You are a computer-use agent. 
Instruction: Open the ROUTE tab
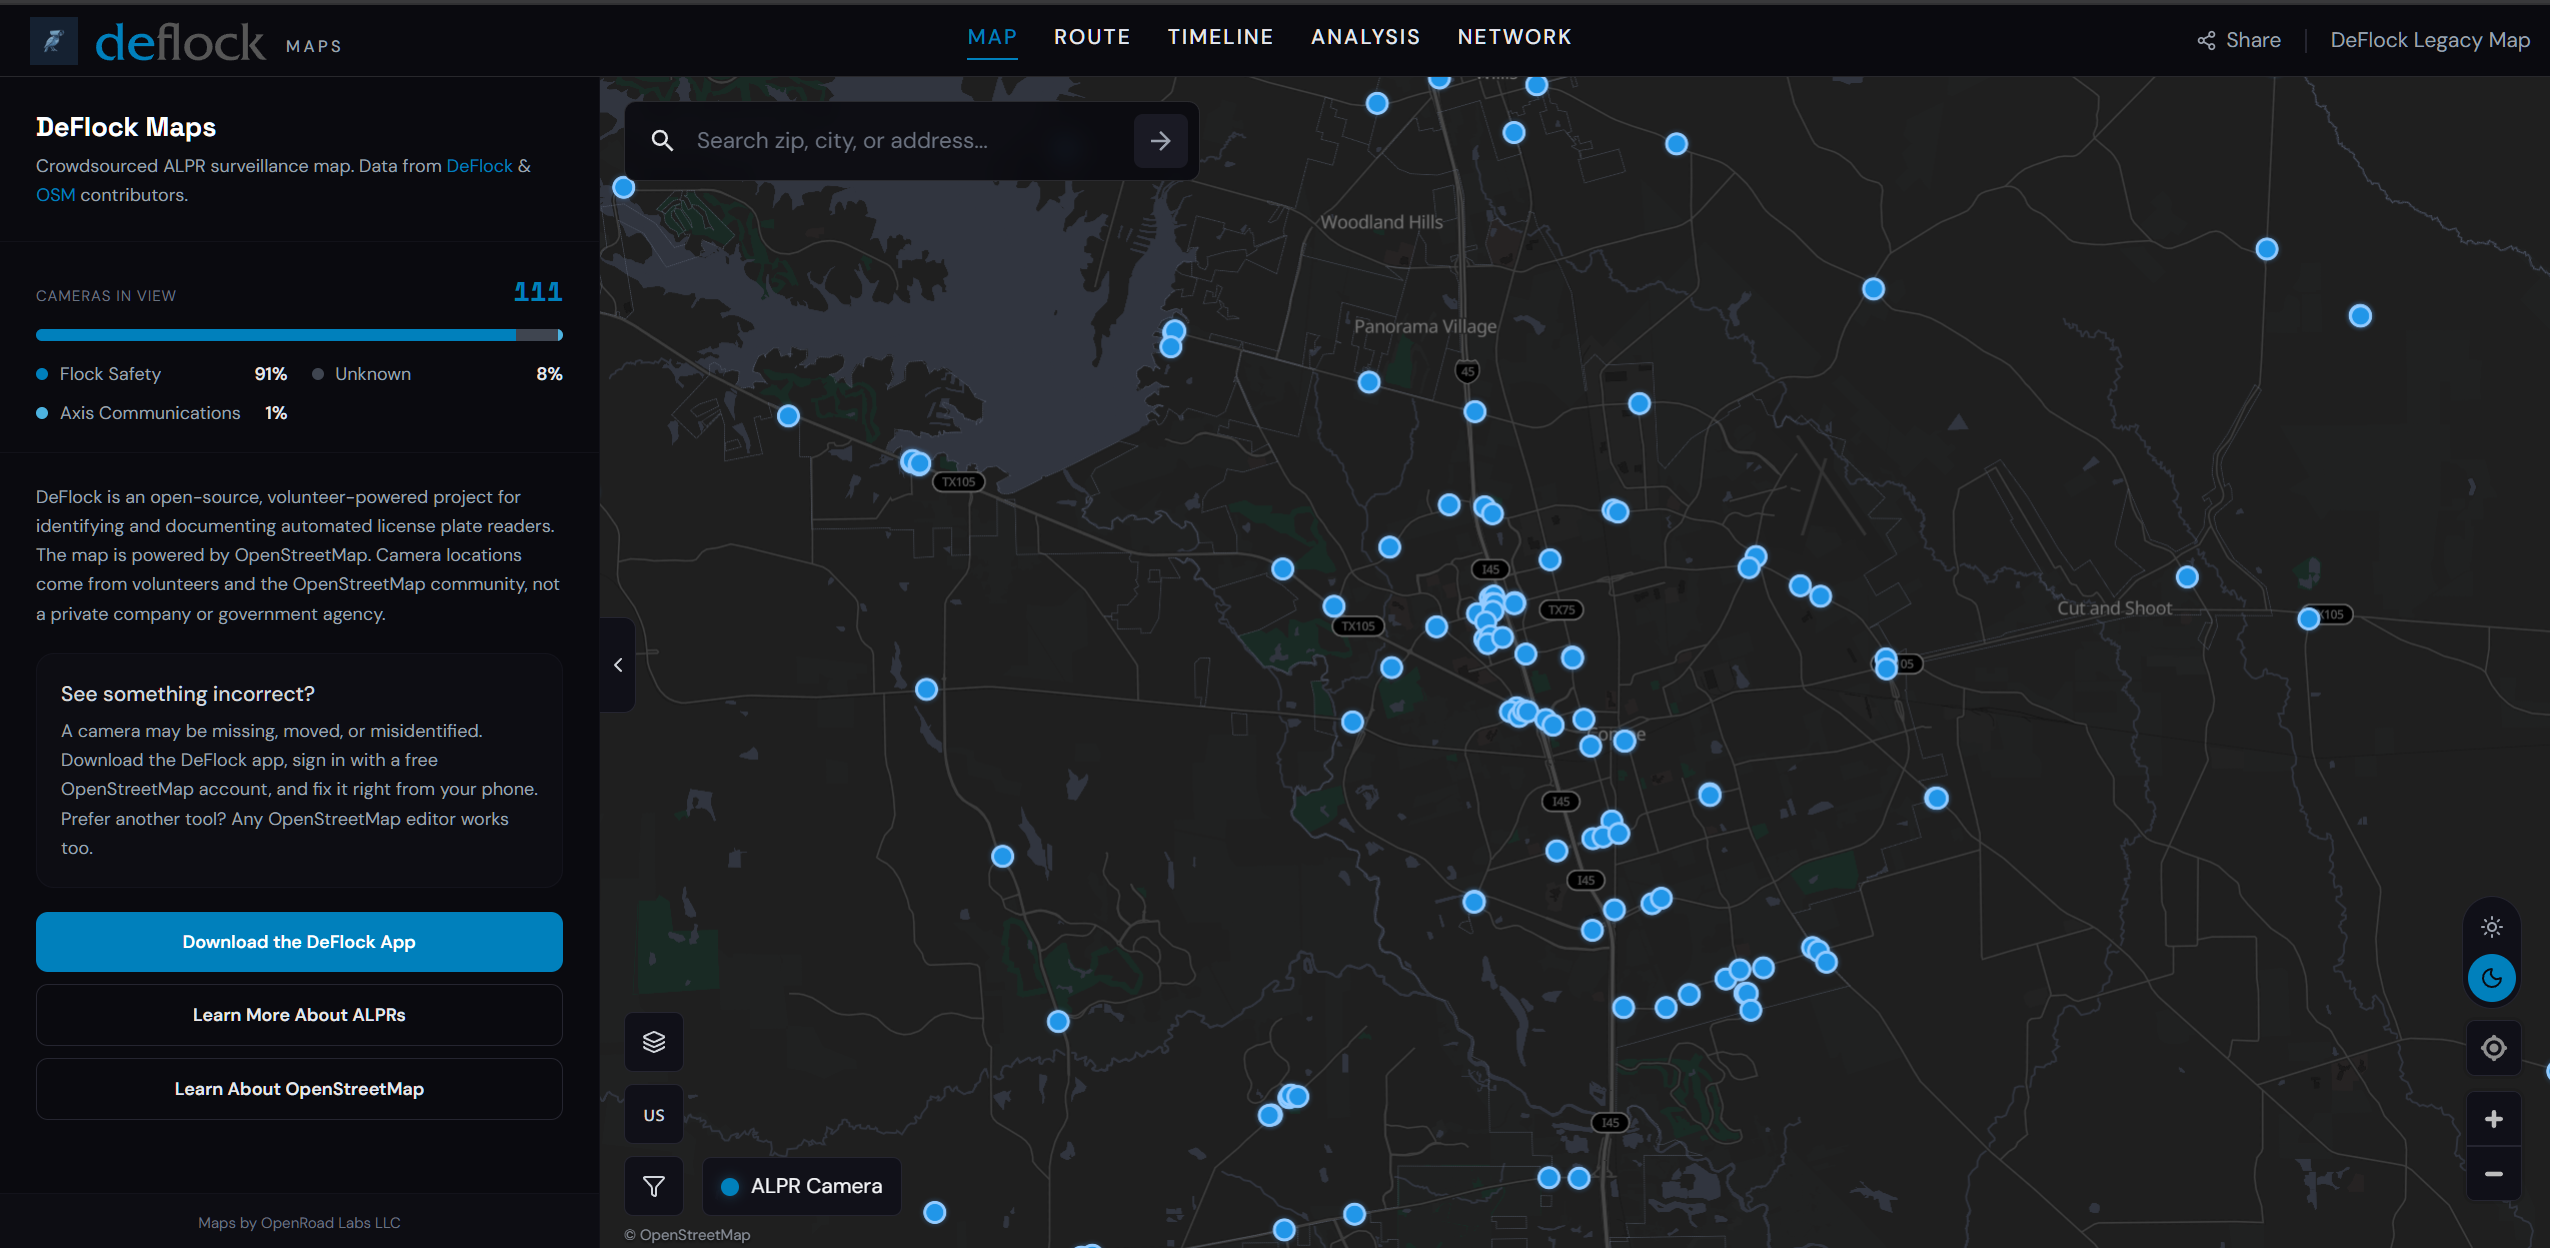(1092, 37)
